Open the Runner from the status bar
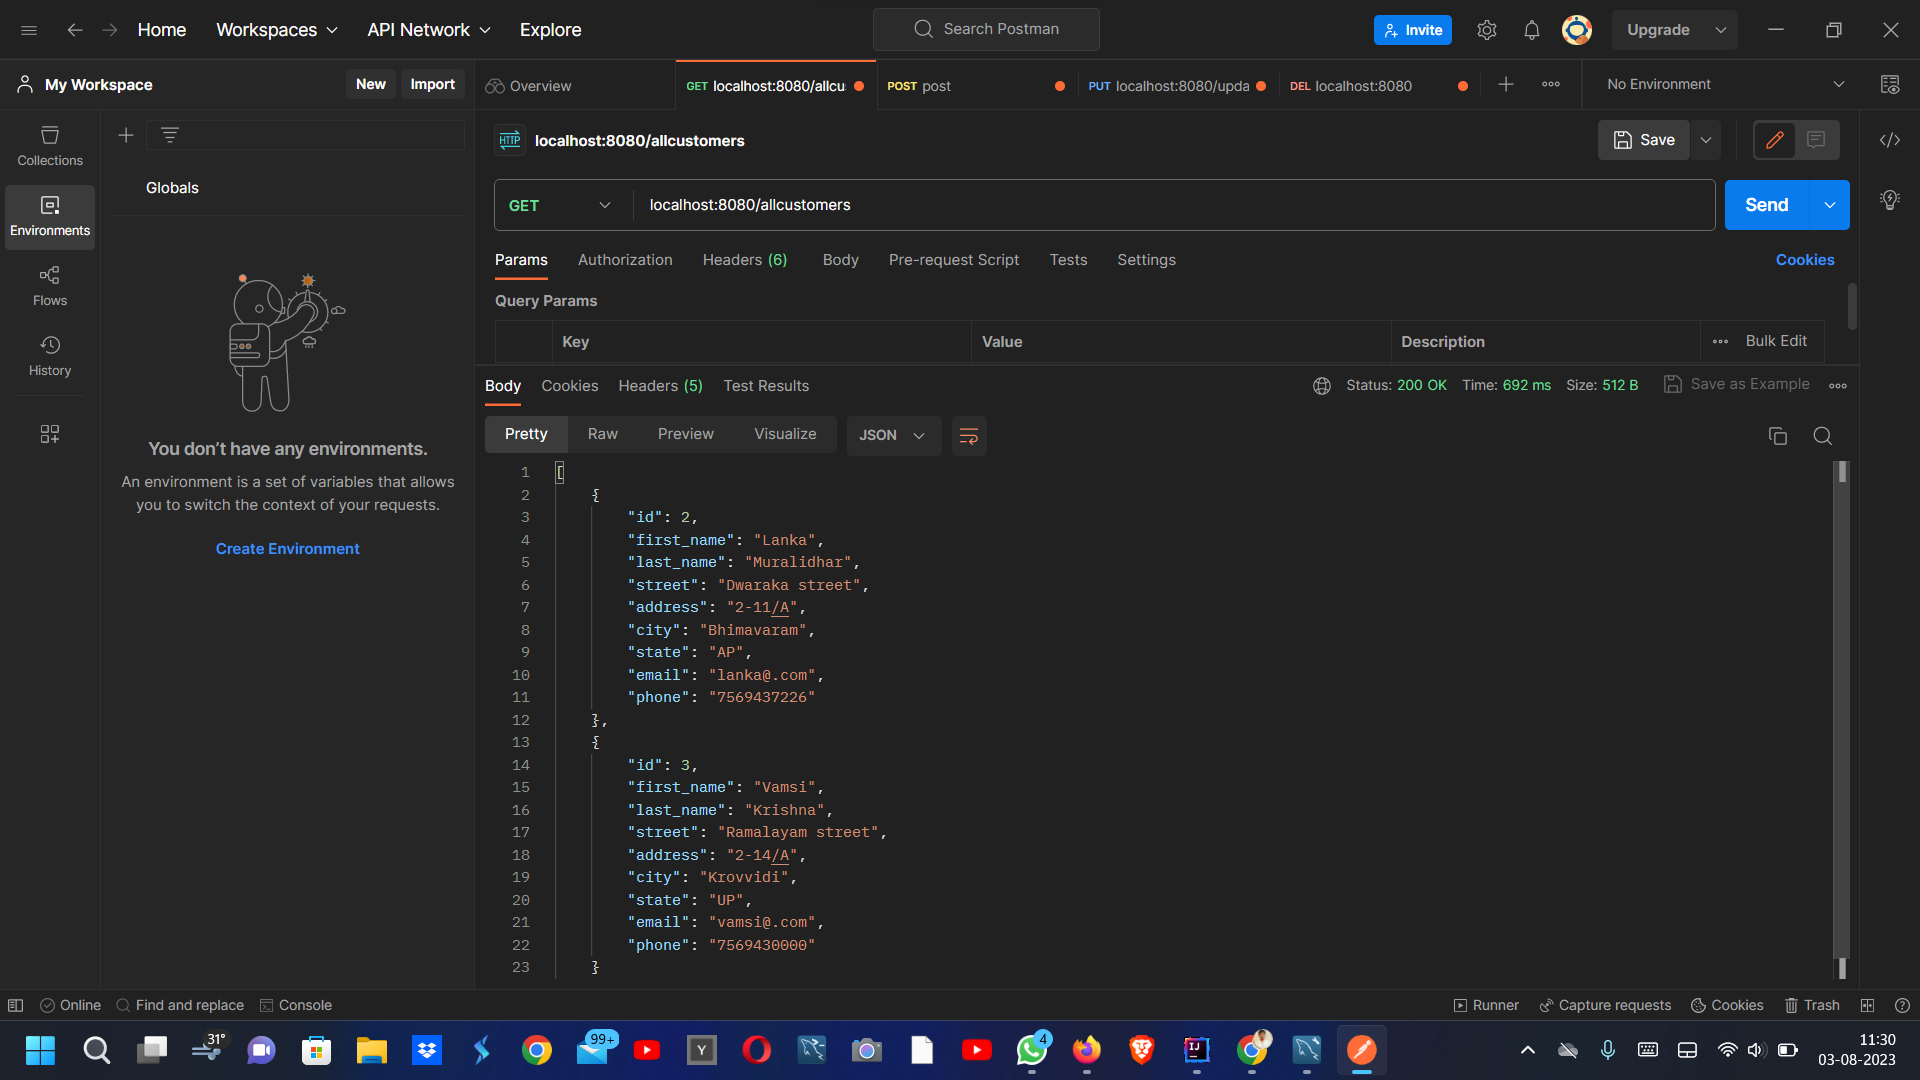 1486,1005
